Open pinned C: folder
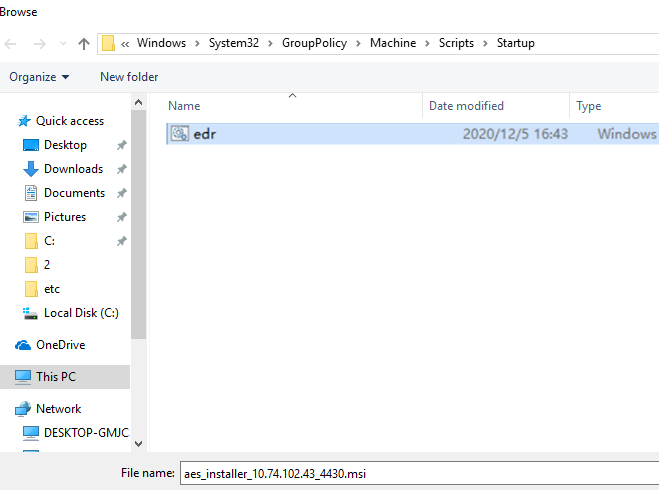Screen dimensions: 659x490 point(49,241)
